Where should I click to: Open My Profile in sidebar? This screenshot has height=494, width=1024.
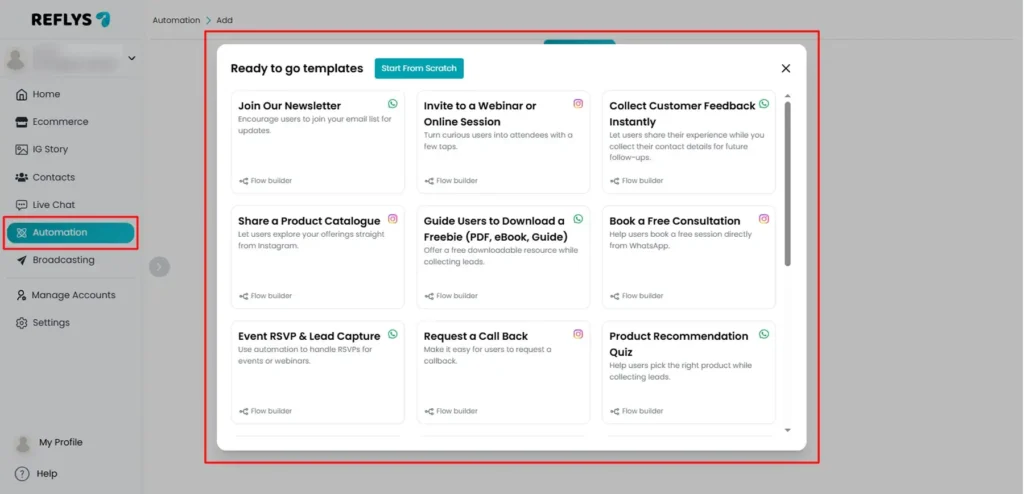click(60, 442)
